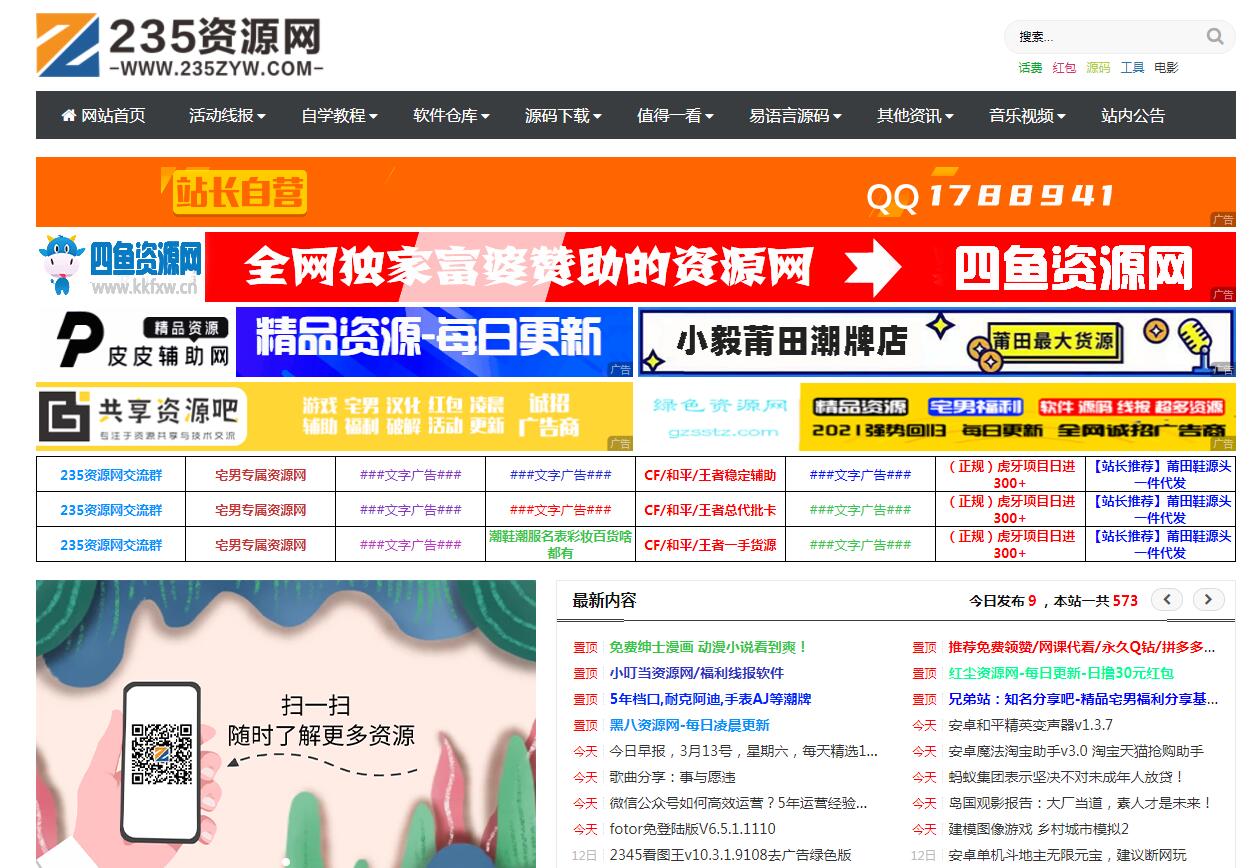
Task: Open 推荐免费领赞/网课代看 pinned post
Action: [x=1082, y=647]
